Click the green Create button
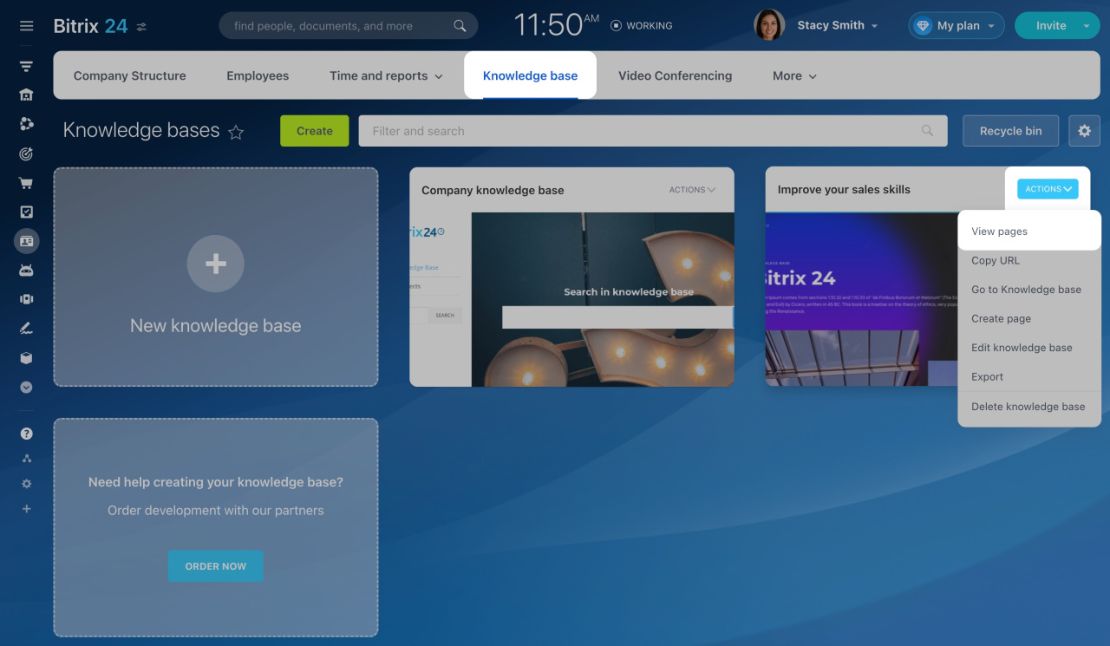 [314, 131]
